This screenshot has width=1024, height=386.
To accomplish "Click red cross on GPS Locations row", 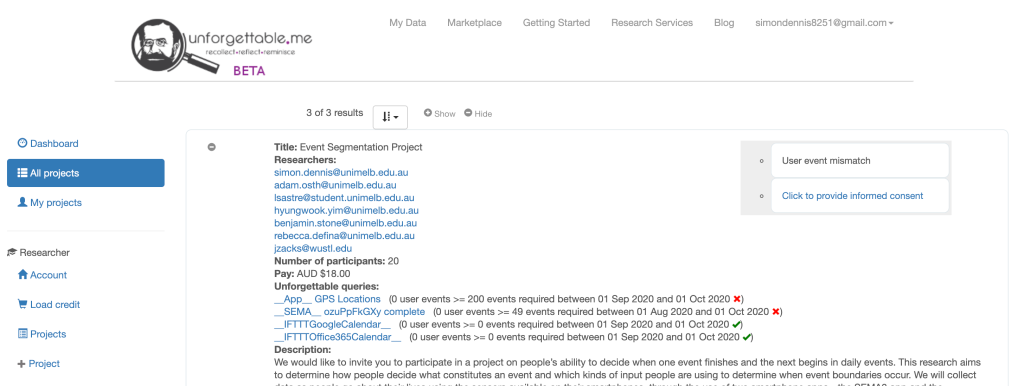I will 737,298.
